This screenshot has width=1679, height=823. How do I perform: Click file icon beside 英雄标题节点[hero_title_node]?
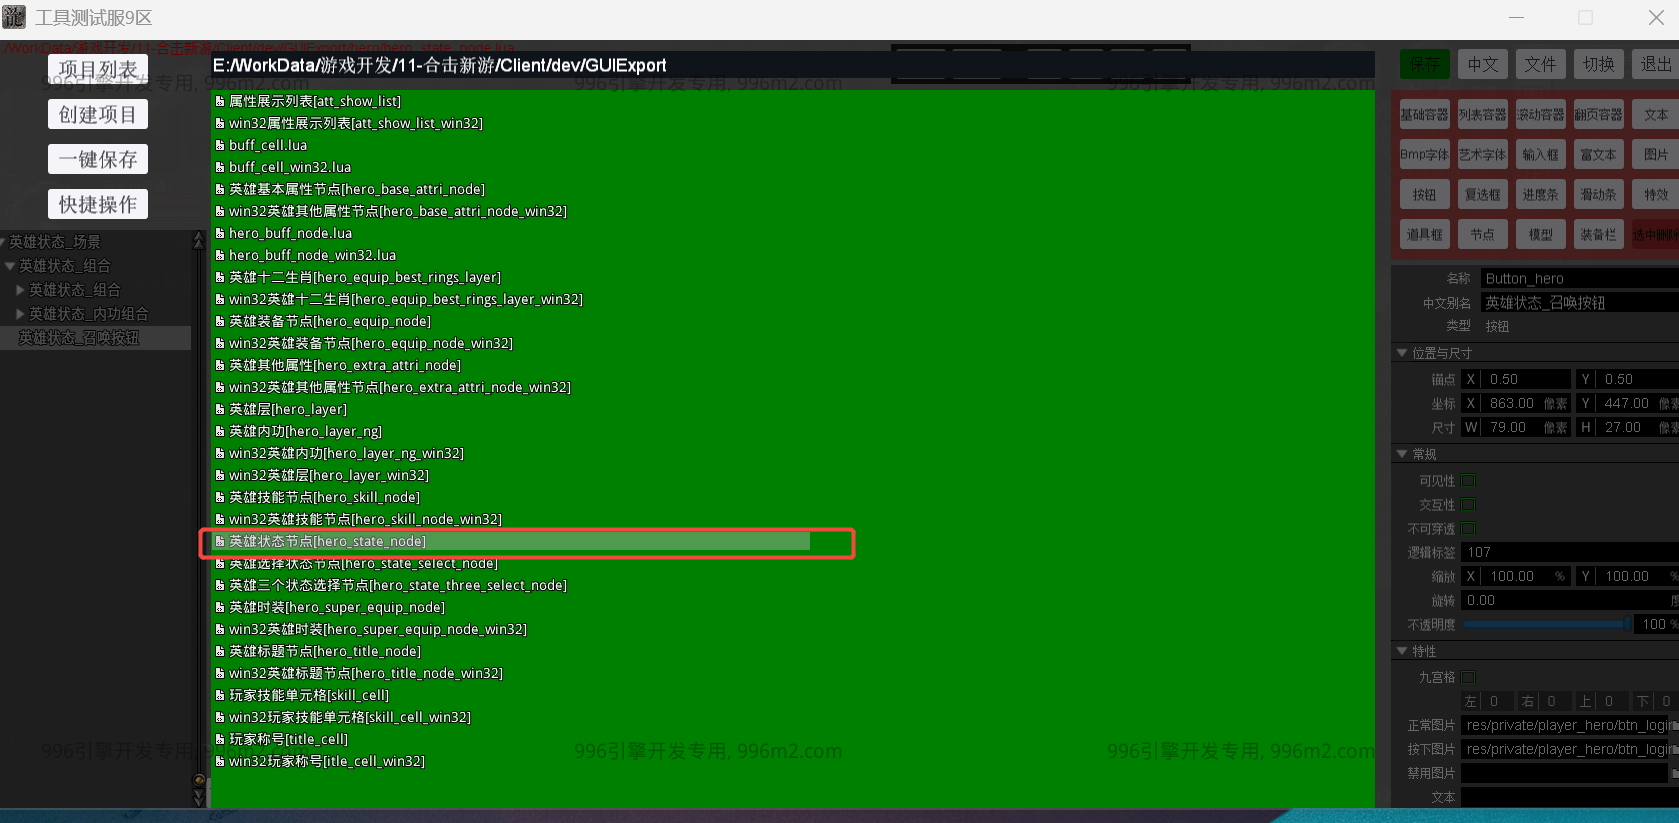click(x=220, y=652)
